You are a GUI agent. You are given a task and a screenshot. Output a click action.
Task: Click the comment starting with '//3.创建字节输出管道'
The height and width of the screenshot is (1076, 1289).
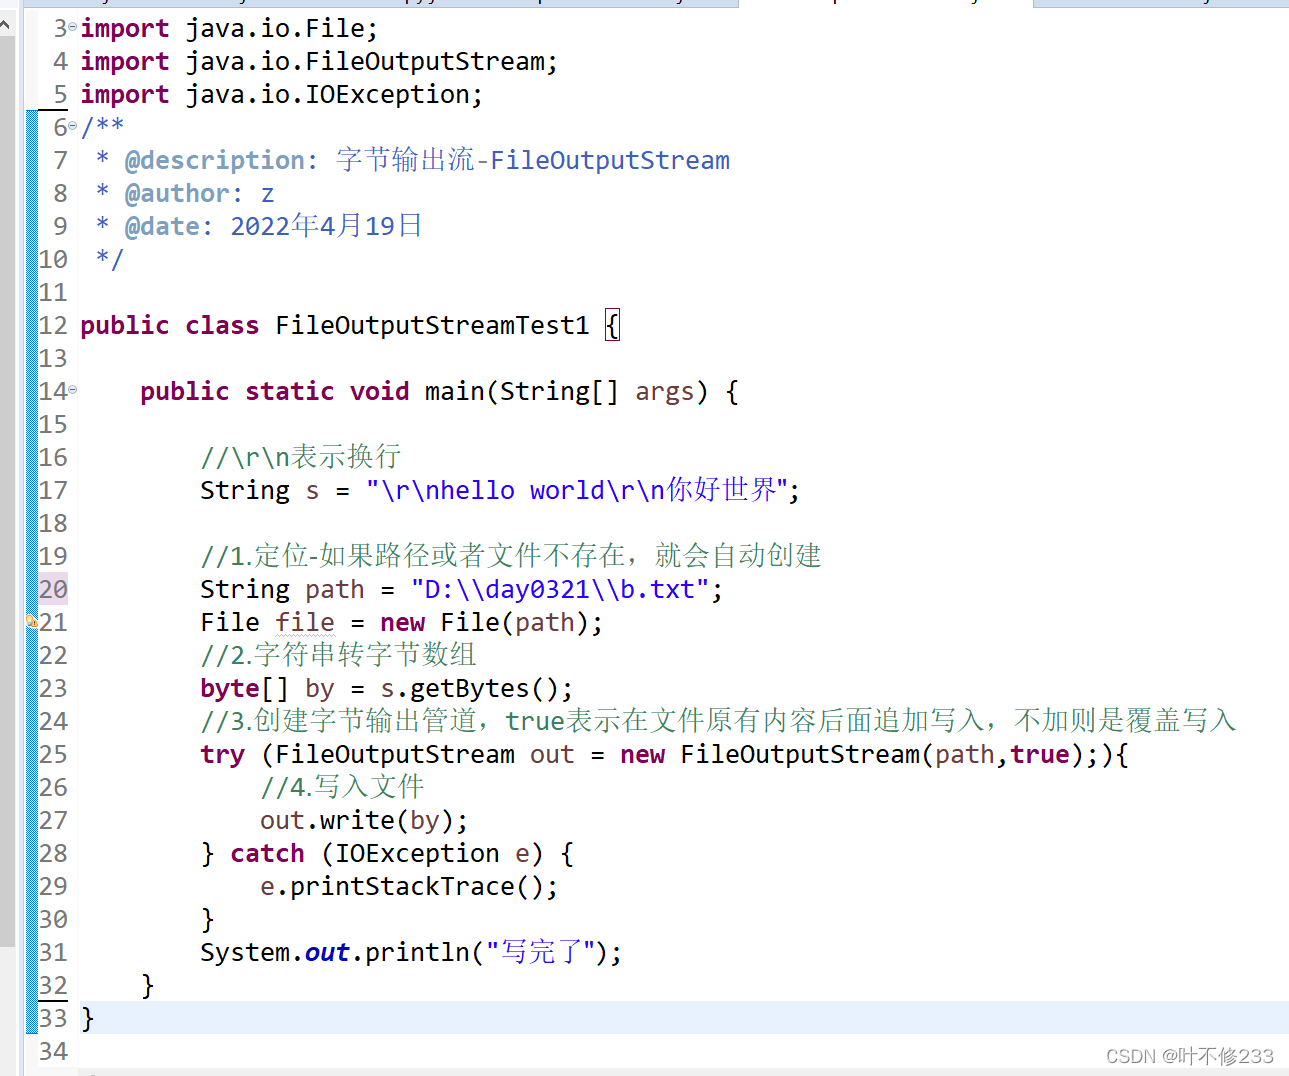tap(718, 721)
